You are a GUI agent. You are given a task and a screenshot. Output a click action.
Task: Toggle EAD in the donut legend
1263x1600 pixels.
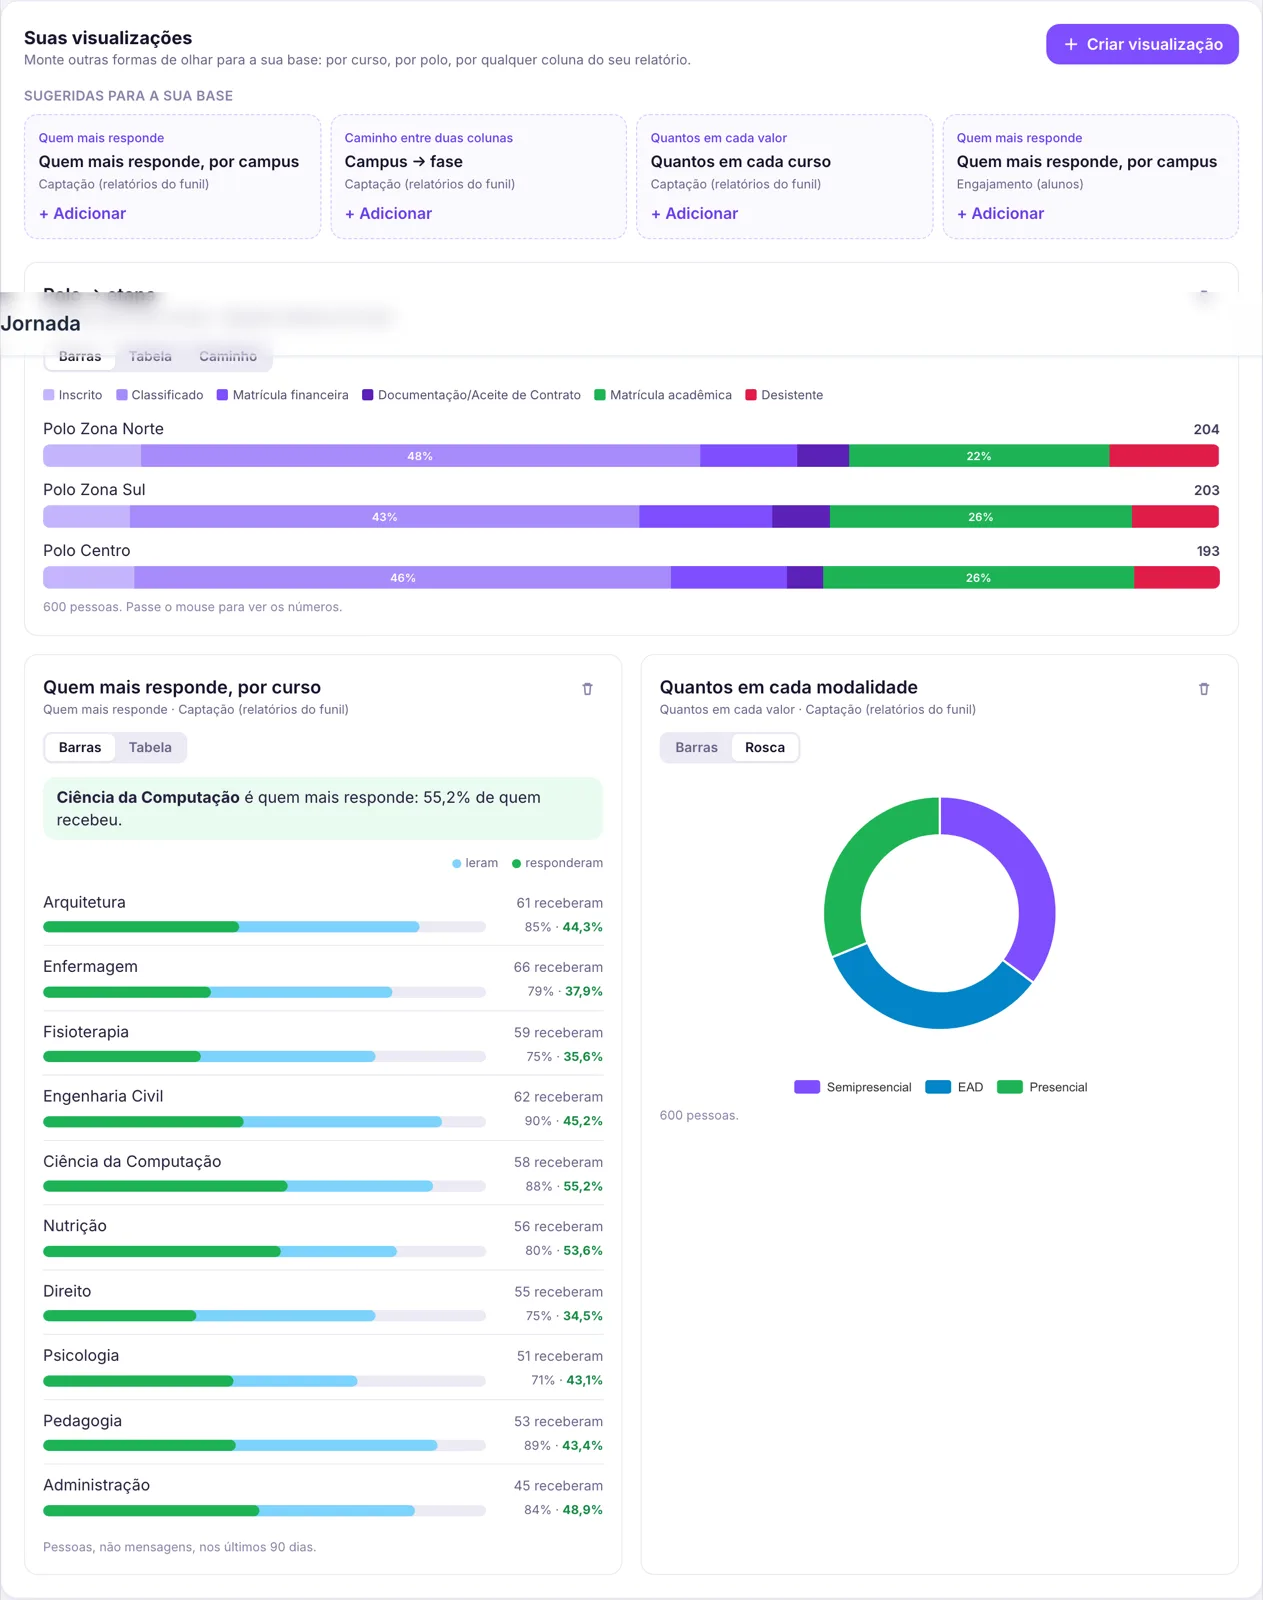(x=954, y=1087)
